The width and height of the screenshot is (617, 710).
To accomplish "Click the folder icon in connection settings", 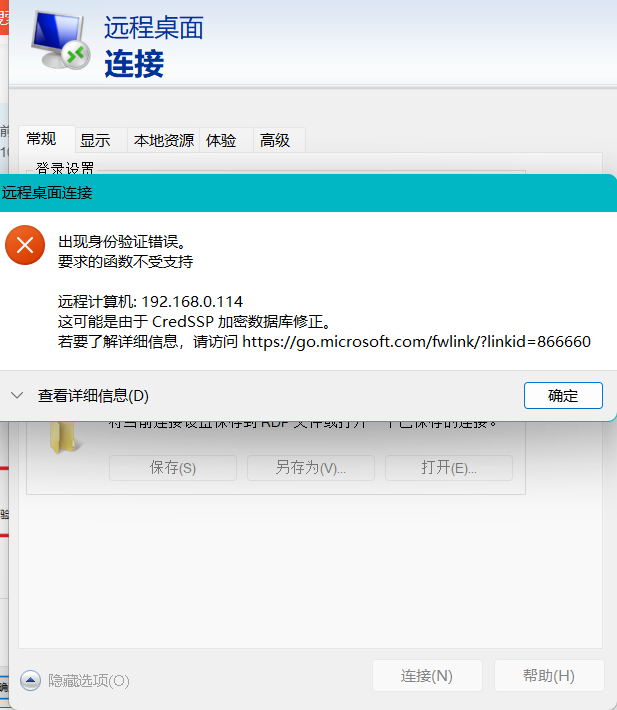I will tap(66, 437).
